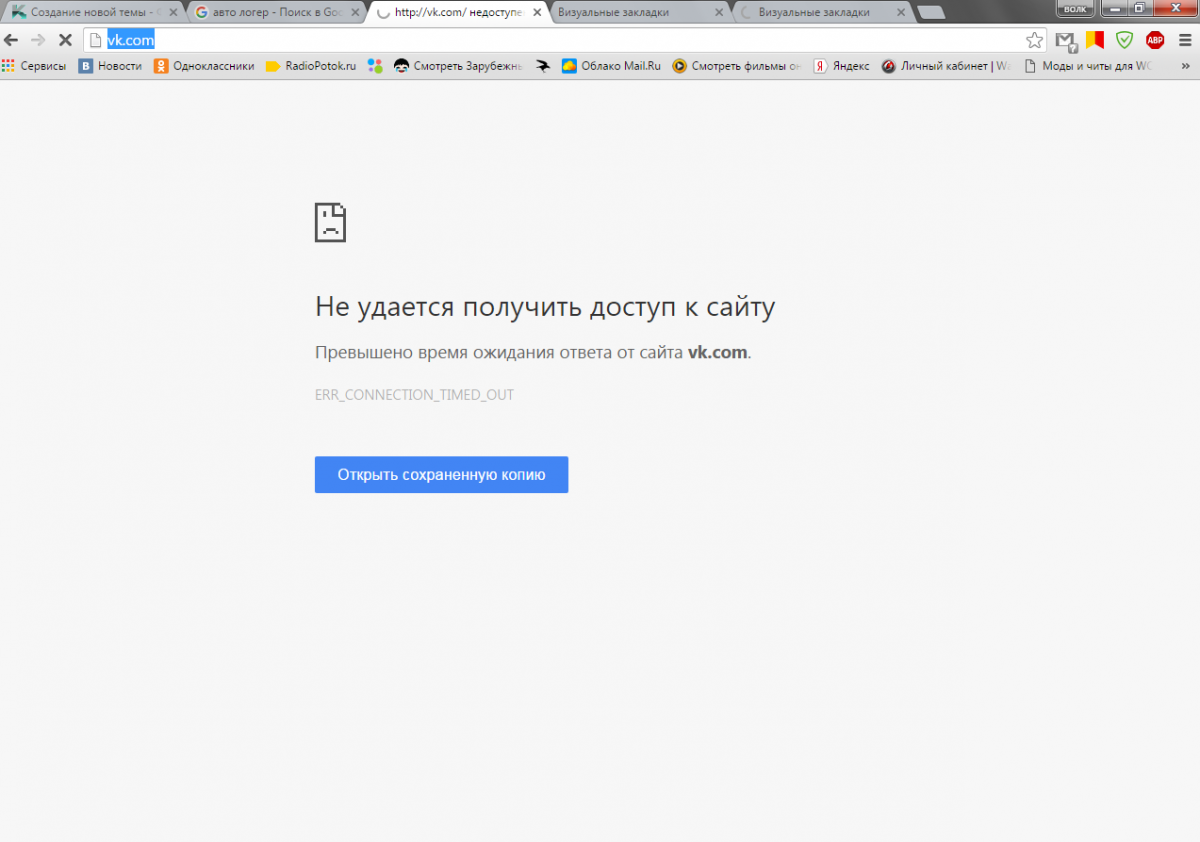Close the авто логер search tab
1200x842 pixels.
click(x=353, y=13)
